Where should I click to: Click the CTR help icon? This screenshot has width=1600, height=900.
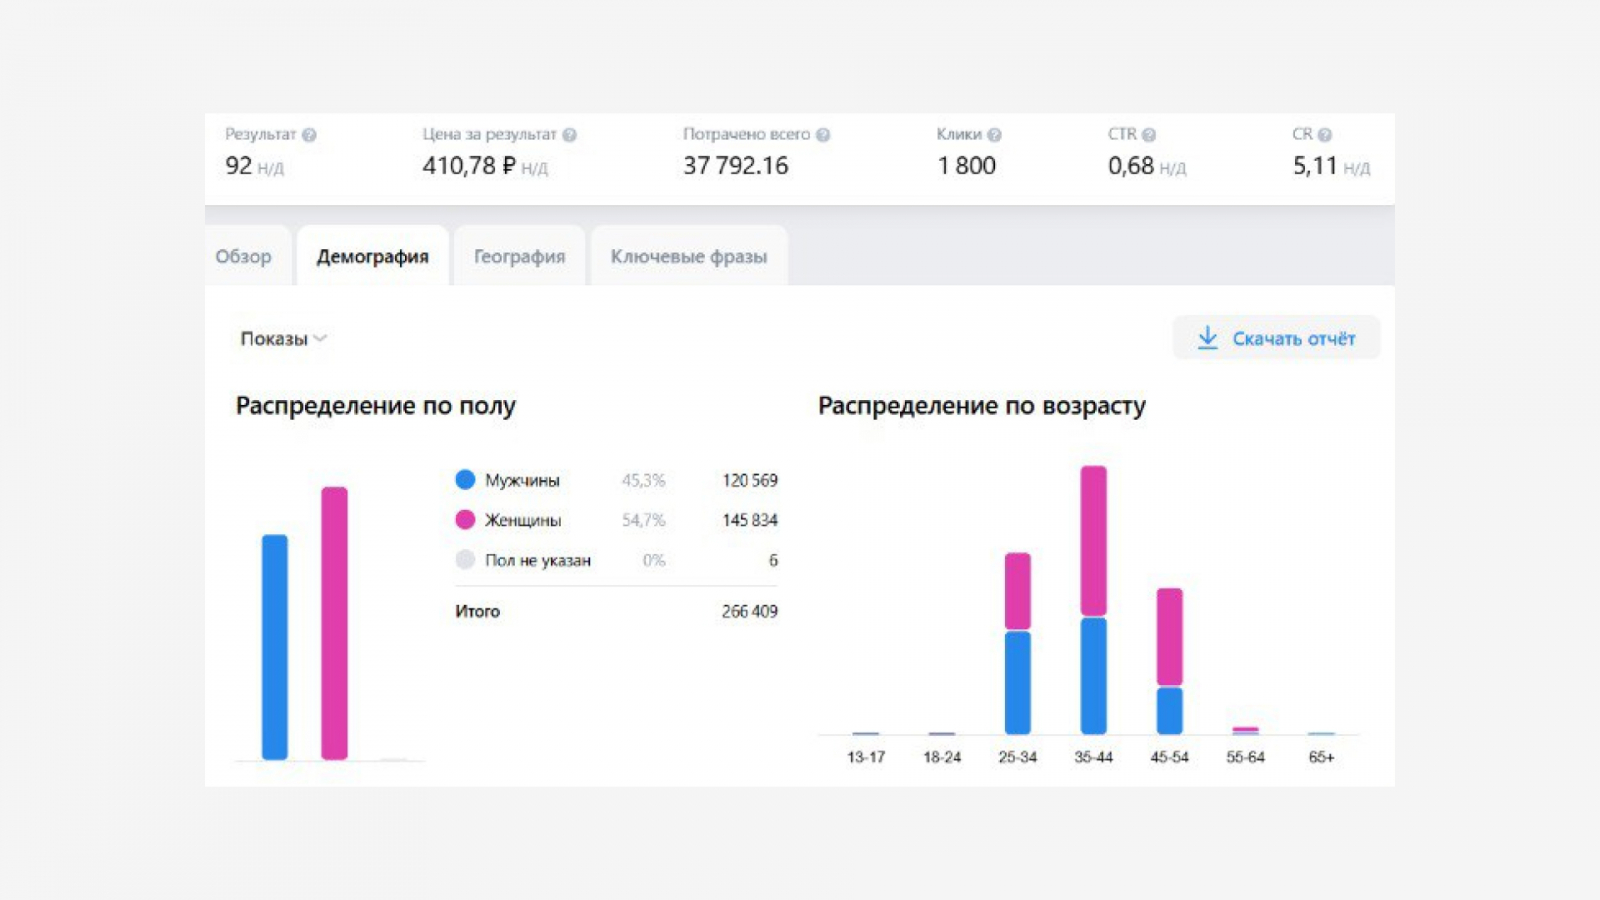coord(1149,135)
